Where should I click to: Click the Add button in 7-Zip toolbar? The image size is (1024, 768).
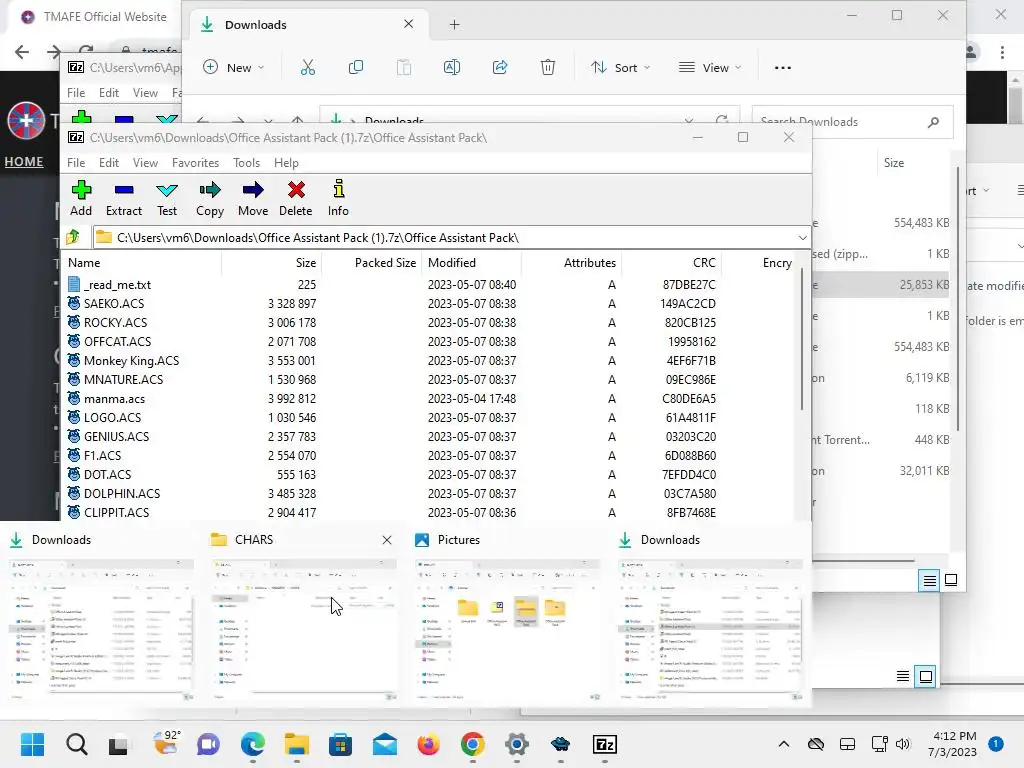[81, 199]
